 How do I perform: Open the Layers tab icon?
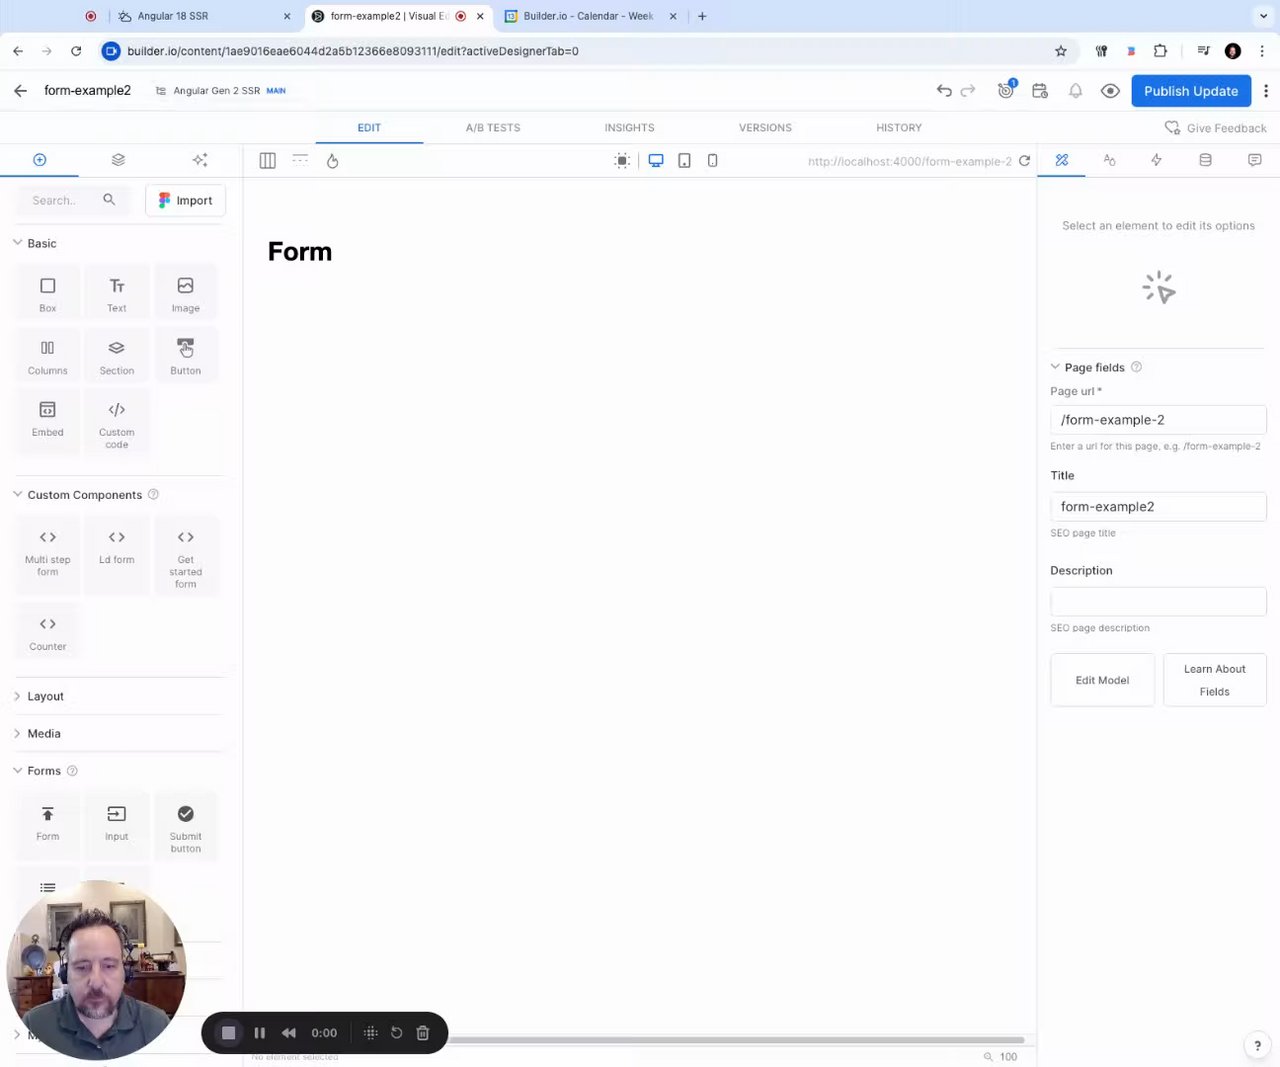(x=118, y=160)
